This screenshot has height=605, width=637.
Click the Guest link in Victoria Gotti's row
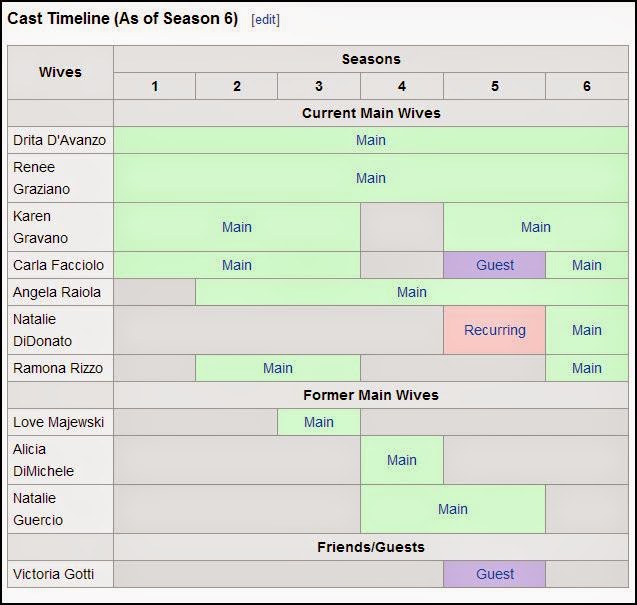[x=495, y=574]
